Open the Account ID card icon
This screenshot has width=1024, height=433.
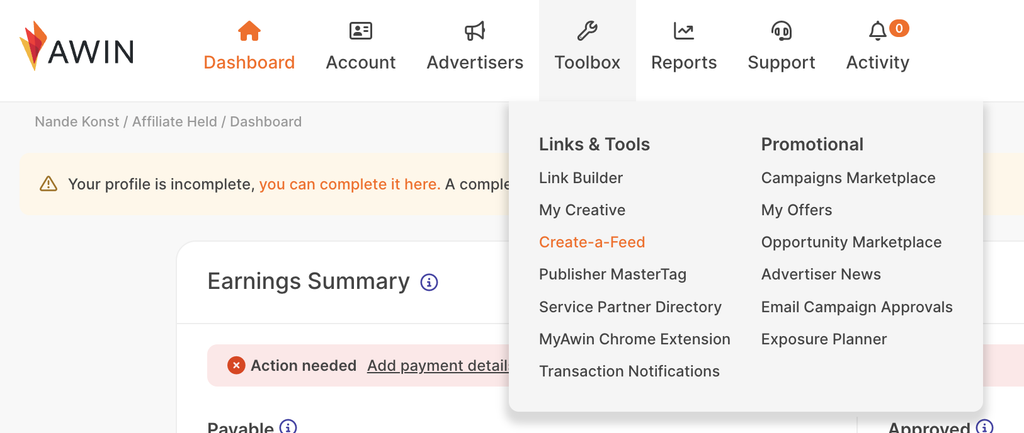click(x=360, y=30)
